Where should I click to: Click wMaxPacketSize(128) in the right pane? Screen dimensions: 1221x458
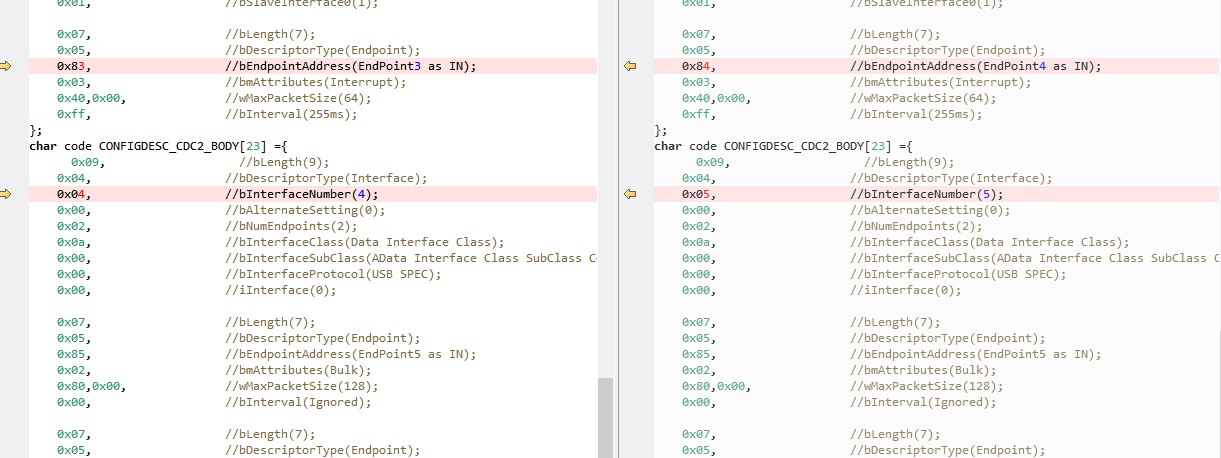tap(926, 386)
